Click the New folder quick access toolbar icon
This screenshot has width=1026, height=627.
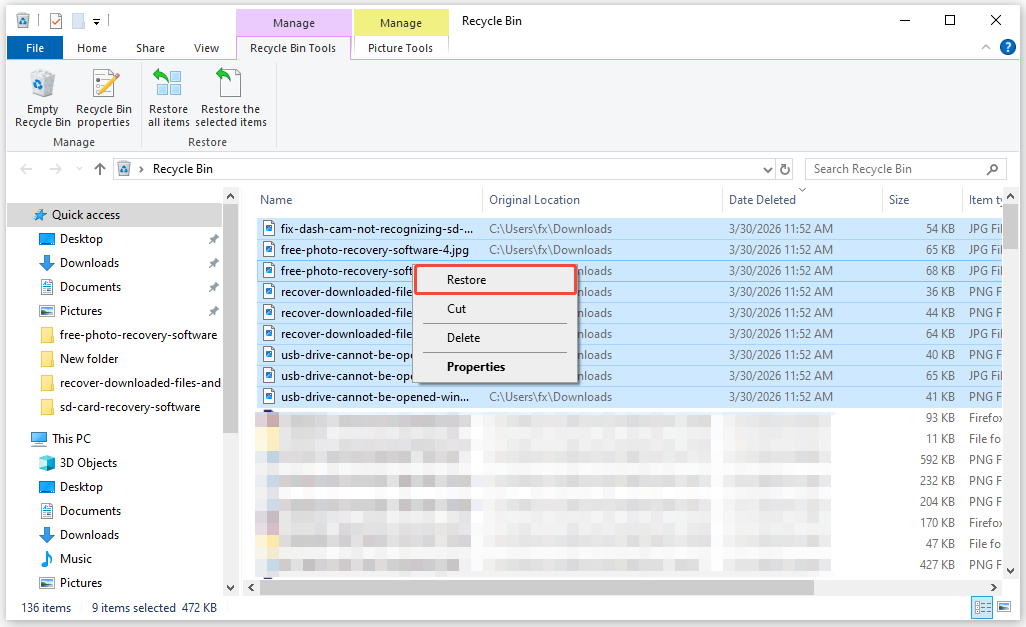coord(78,22)
